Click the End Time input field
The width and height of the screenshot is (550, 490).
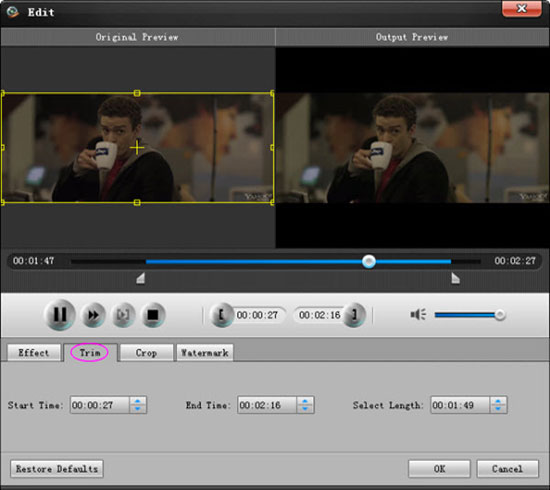coord(267,405)
